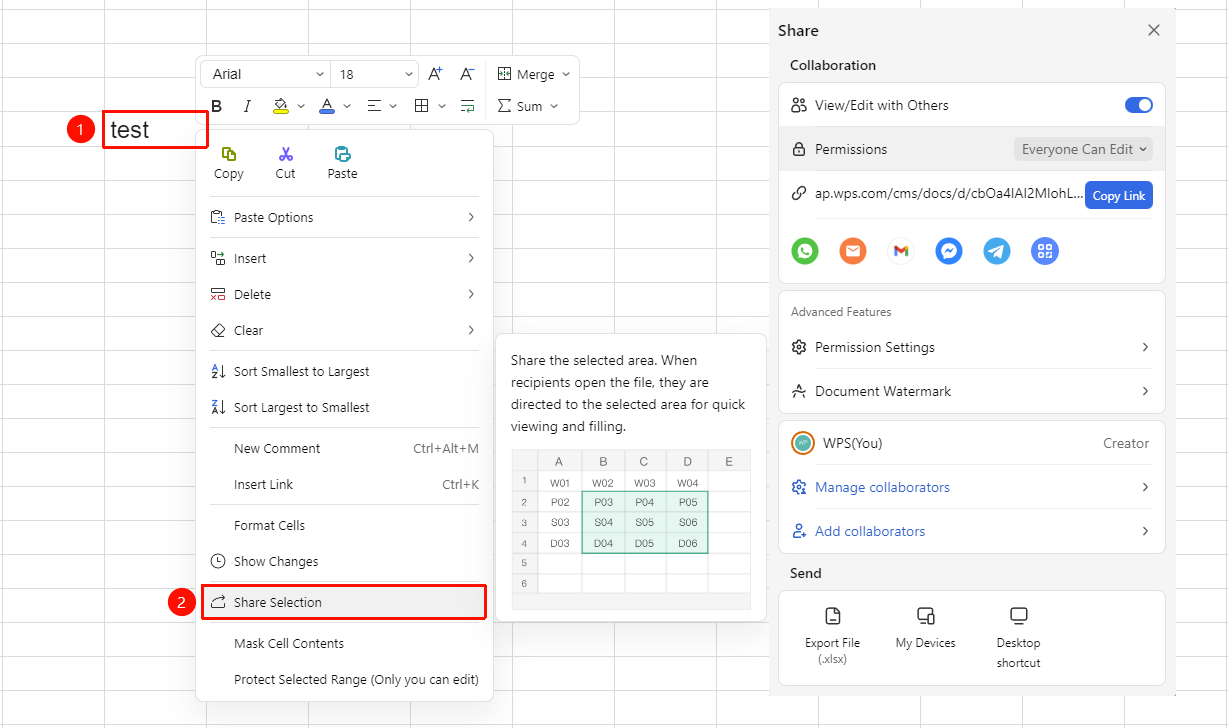
Task: Click the Copy Link button
Action: tap(1119, 195)
